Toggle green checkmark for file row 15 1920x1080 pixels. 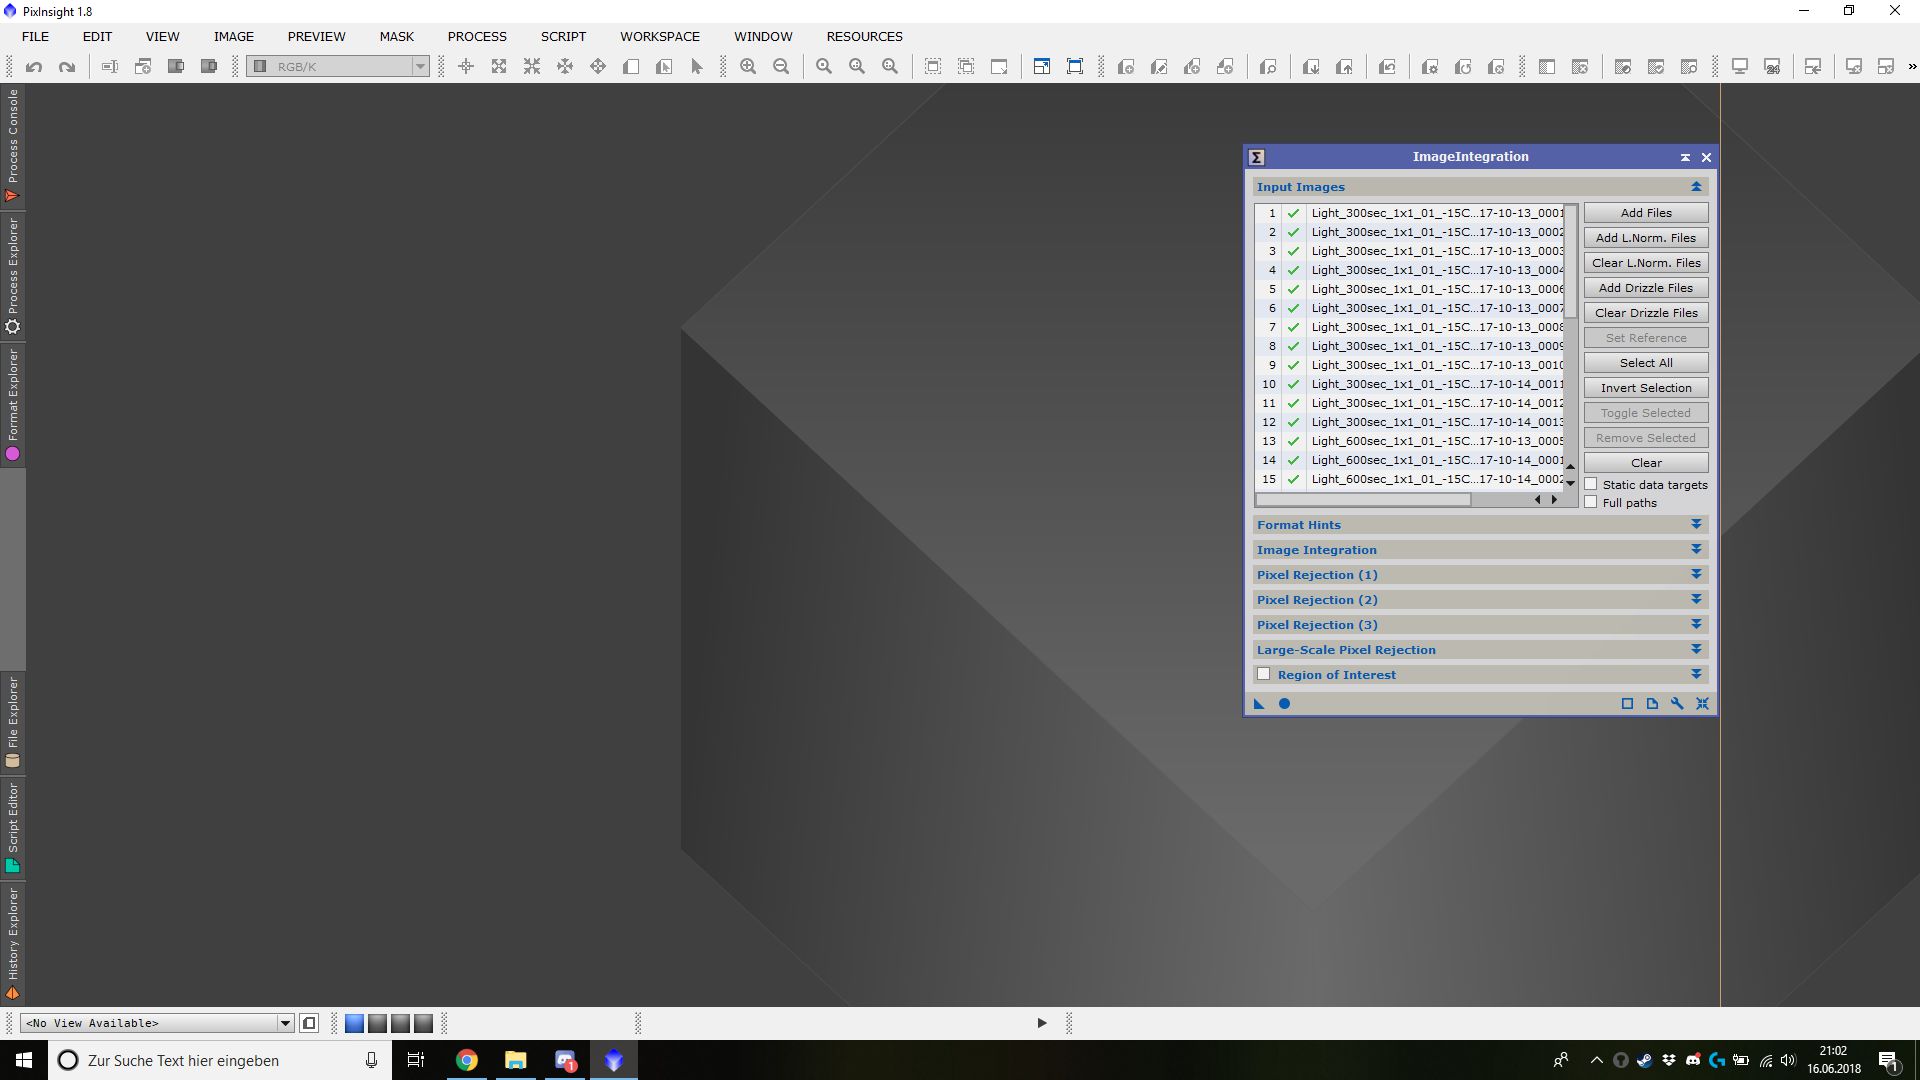click(x=1293, y=479)
